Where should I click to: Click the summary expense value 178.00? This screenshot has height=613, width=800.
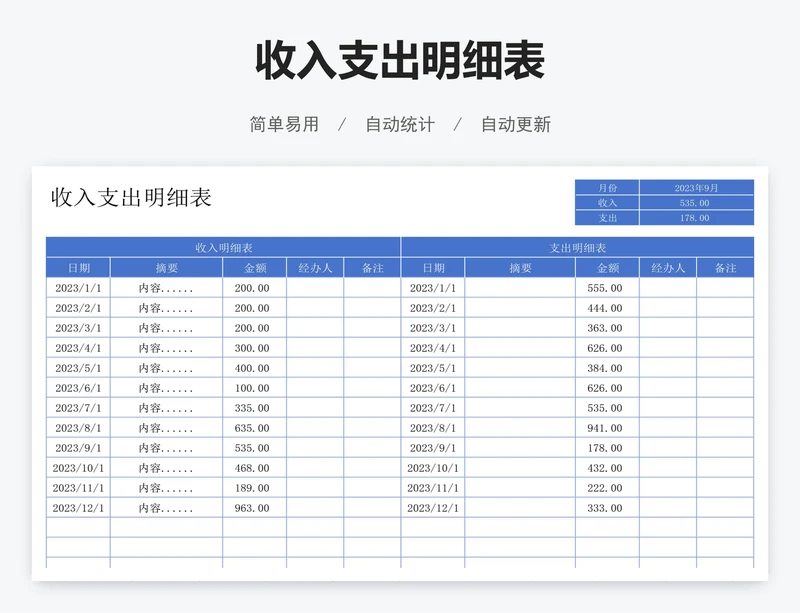[x=696, y=218]
